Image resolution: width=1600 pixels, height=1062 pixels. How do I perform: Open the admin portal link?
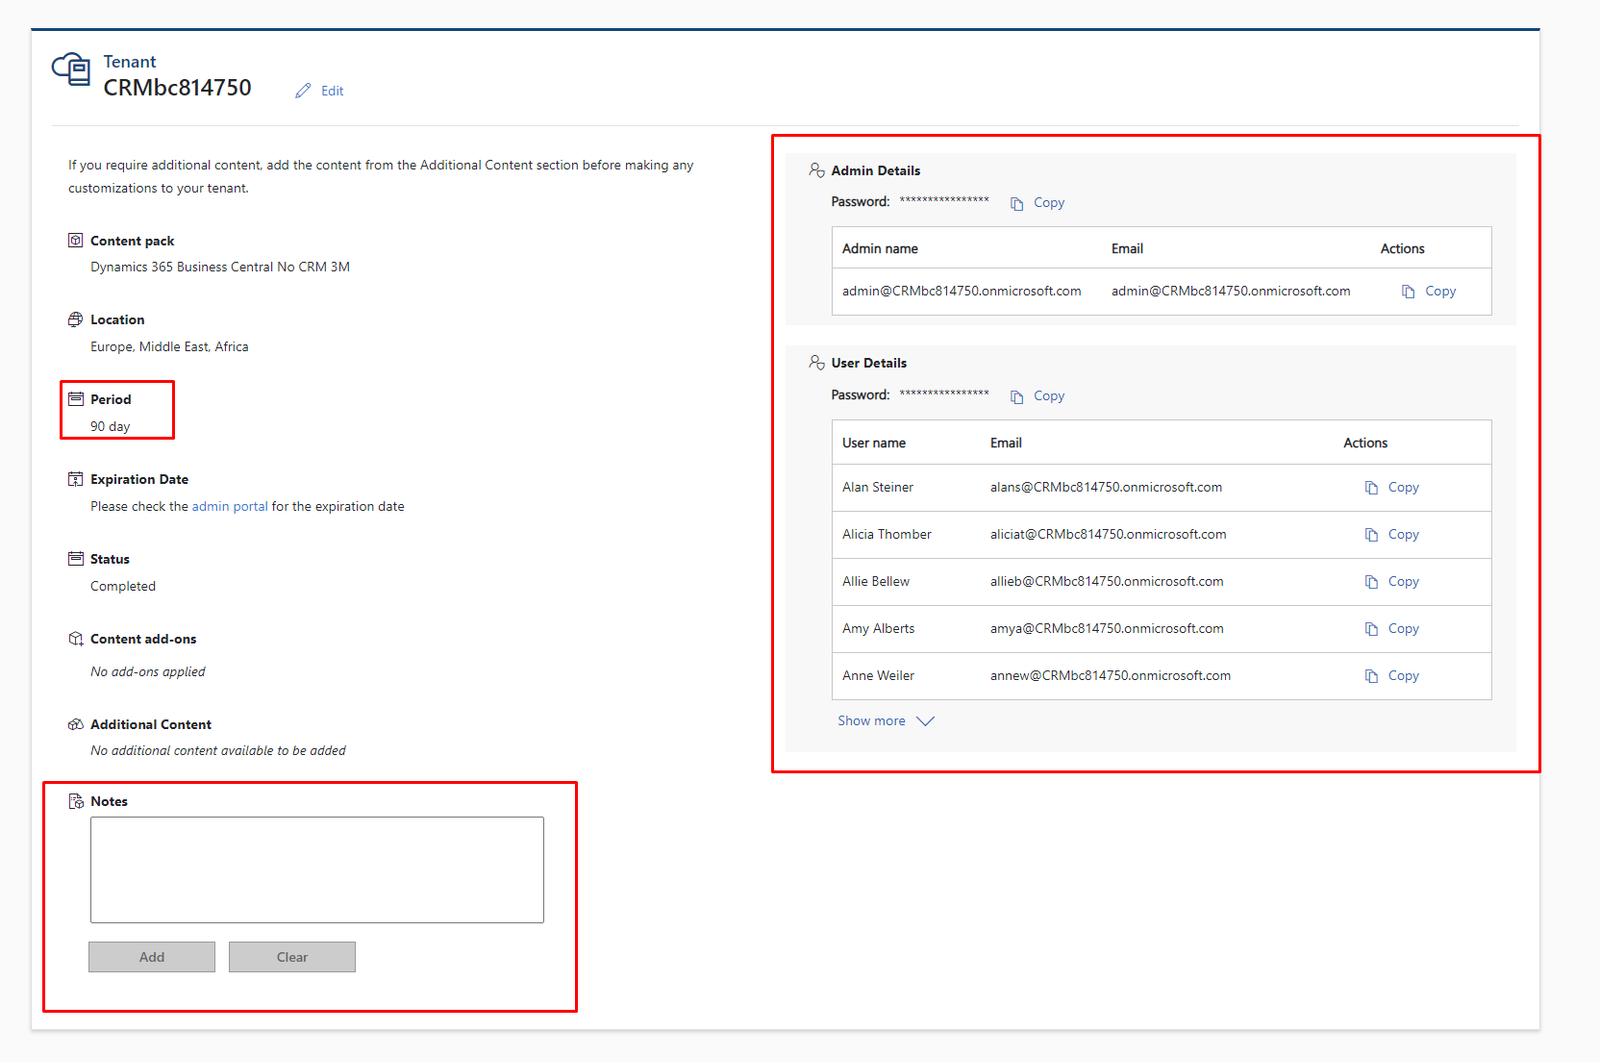(x=230, y=506)
